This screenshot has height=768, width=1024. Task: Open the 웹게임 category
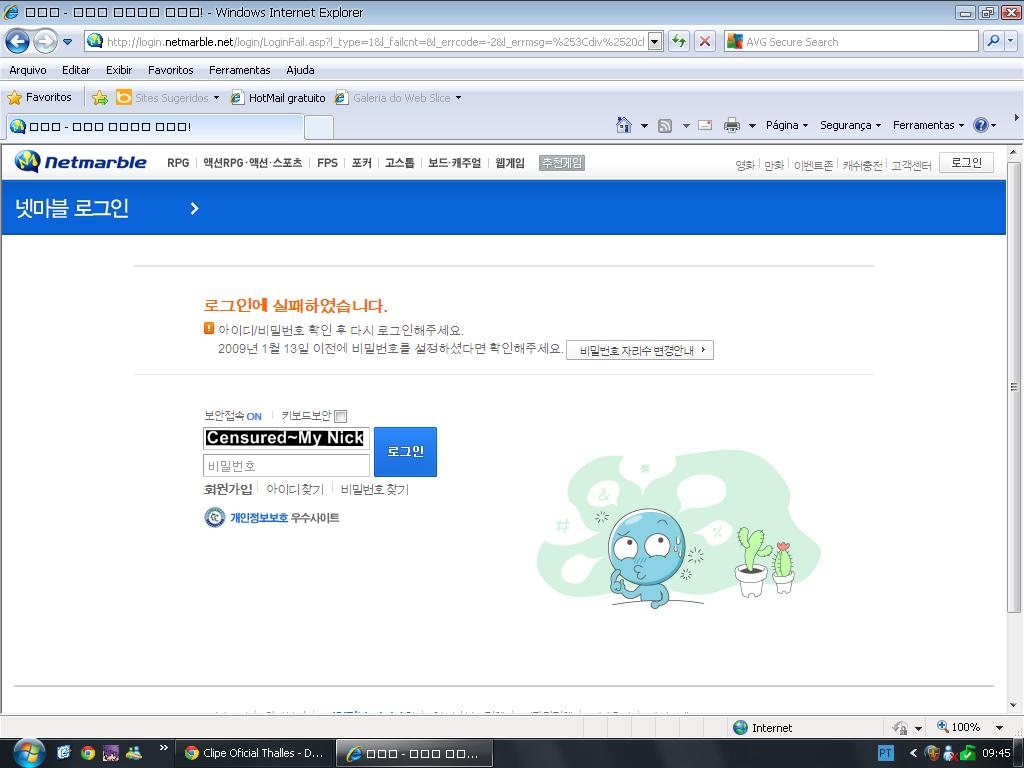(510, 163)
